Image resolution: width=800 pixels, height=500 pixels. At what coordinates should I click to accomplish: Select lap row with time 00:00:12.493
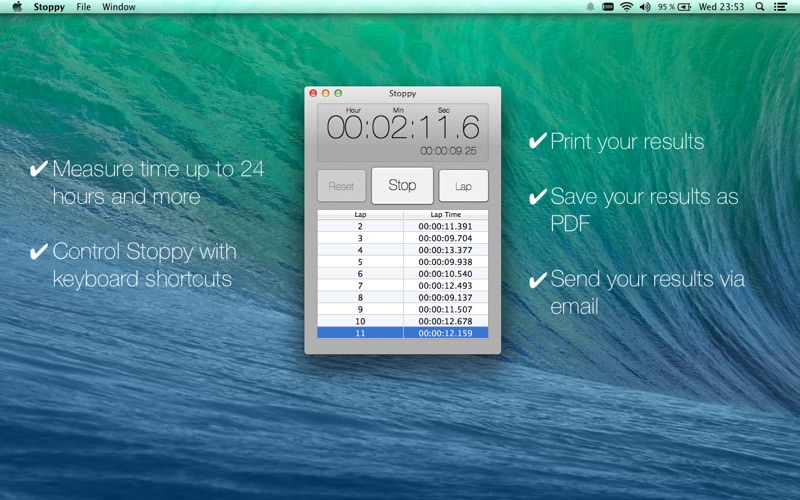click(403, 286)
